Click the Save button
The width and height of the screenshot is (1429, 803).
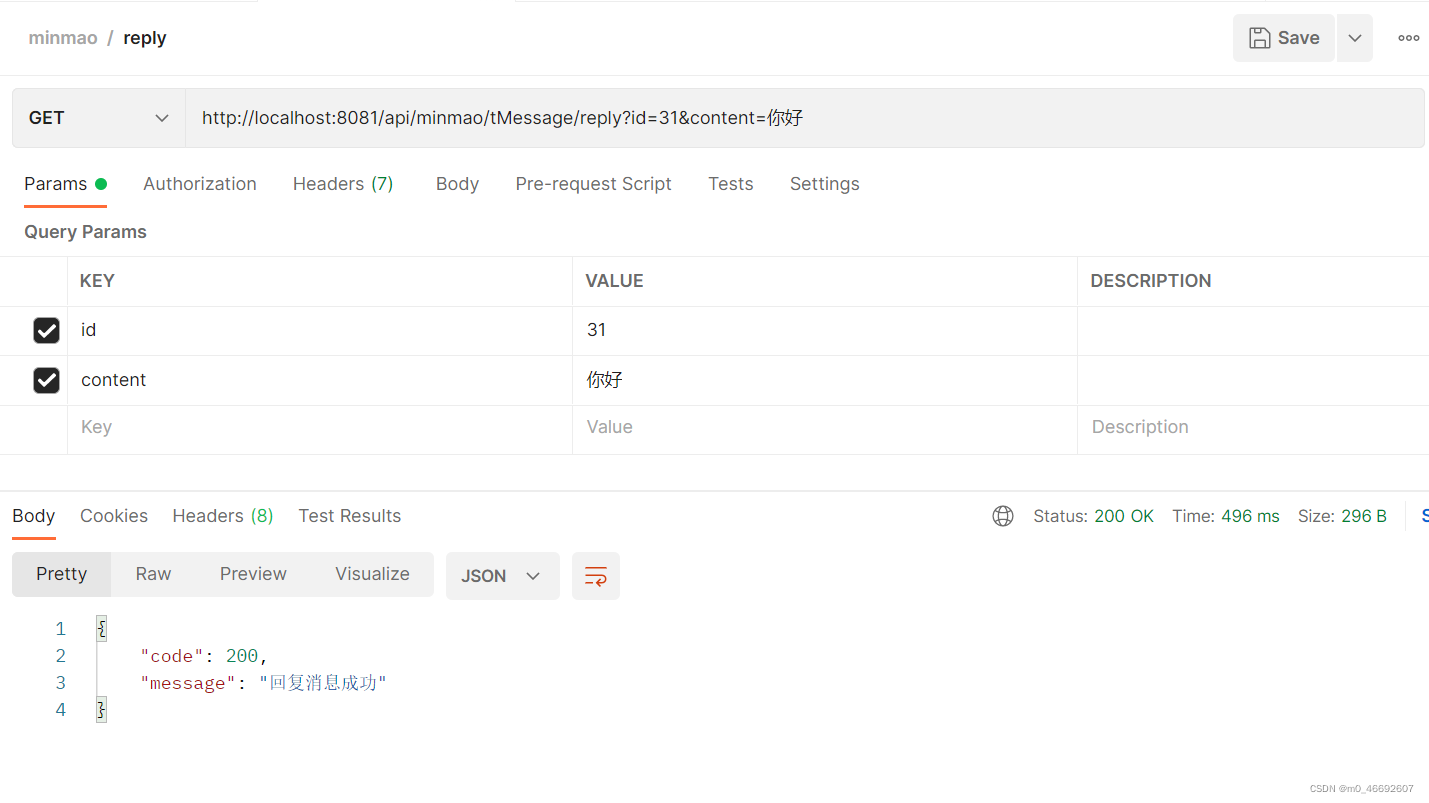click(1283, 38)
